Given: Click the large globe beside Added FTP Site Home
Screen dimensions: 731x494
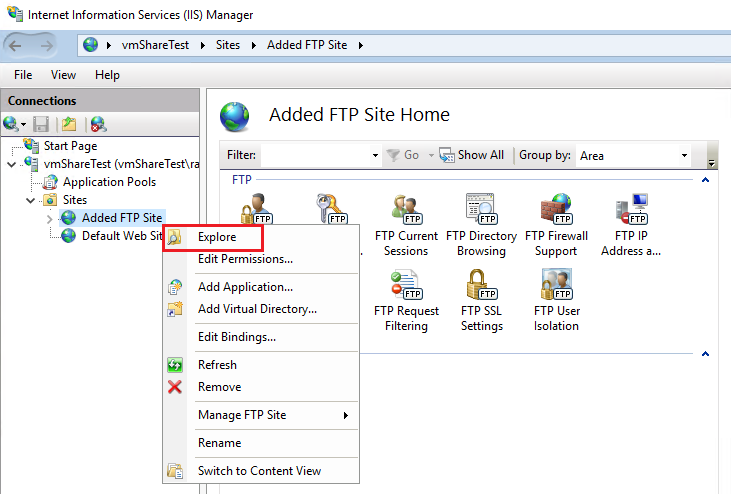Looking at the screenshot, I should [x=234, y=117].
